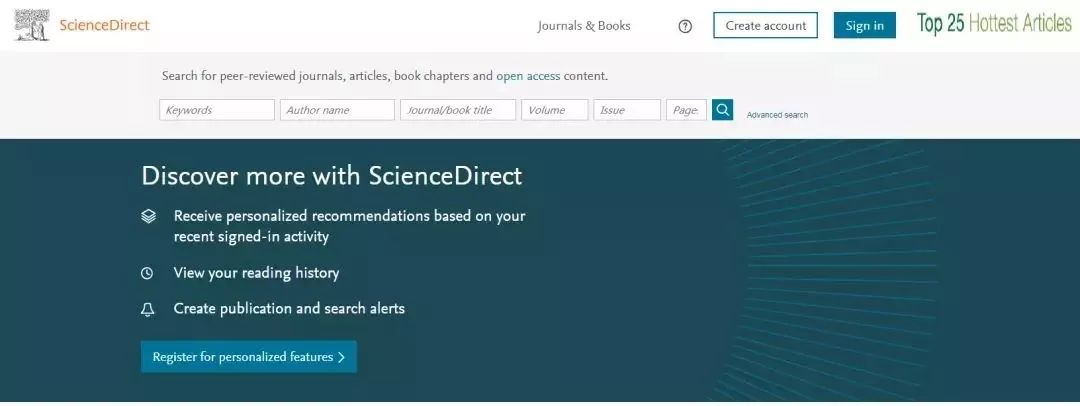Click the alerts bell icon
Screen dimensions: 1080x406
[148, 309]
